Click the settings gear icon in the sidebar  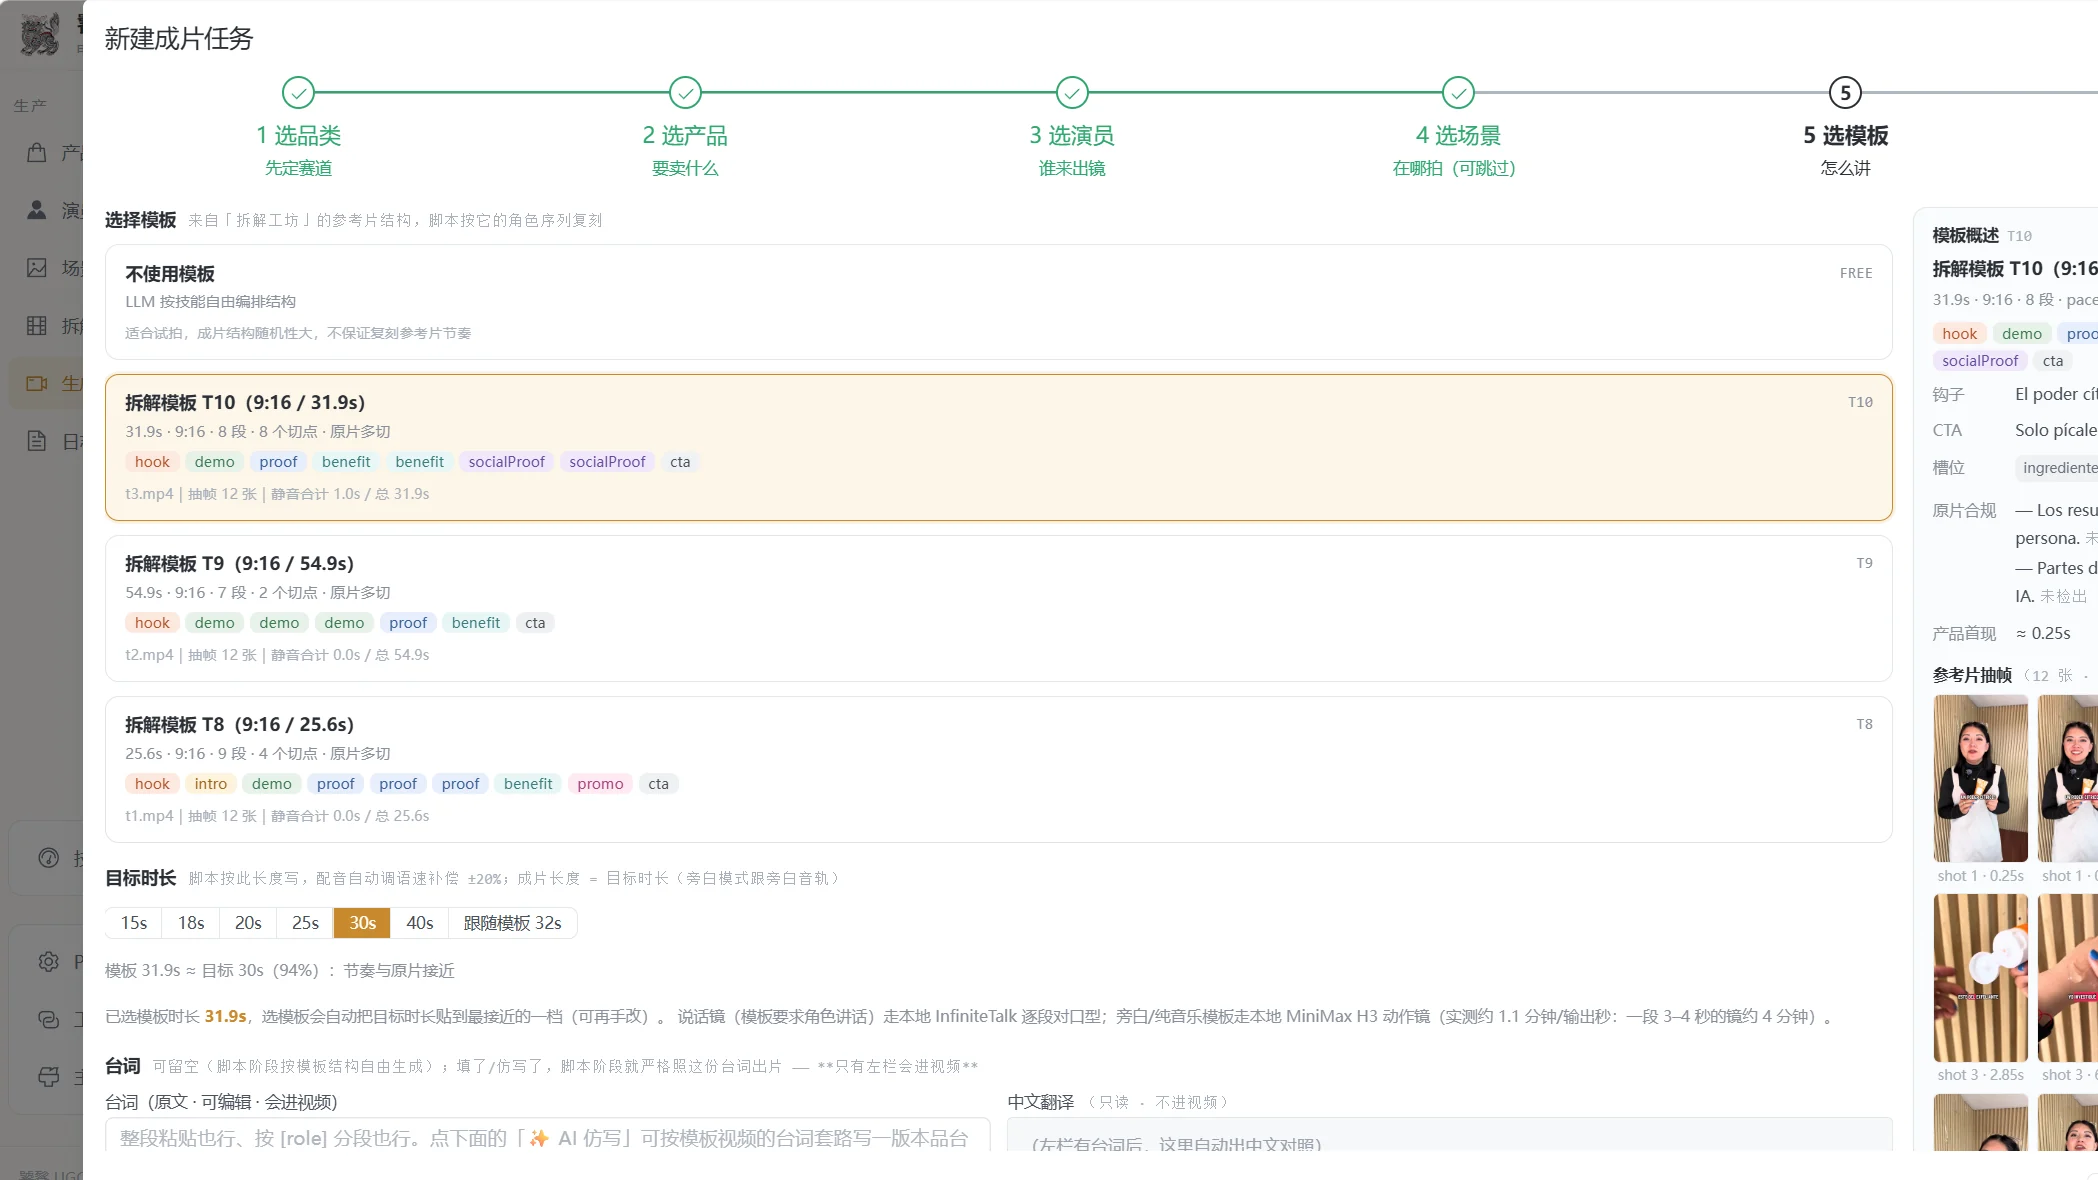(49, 962)
